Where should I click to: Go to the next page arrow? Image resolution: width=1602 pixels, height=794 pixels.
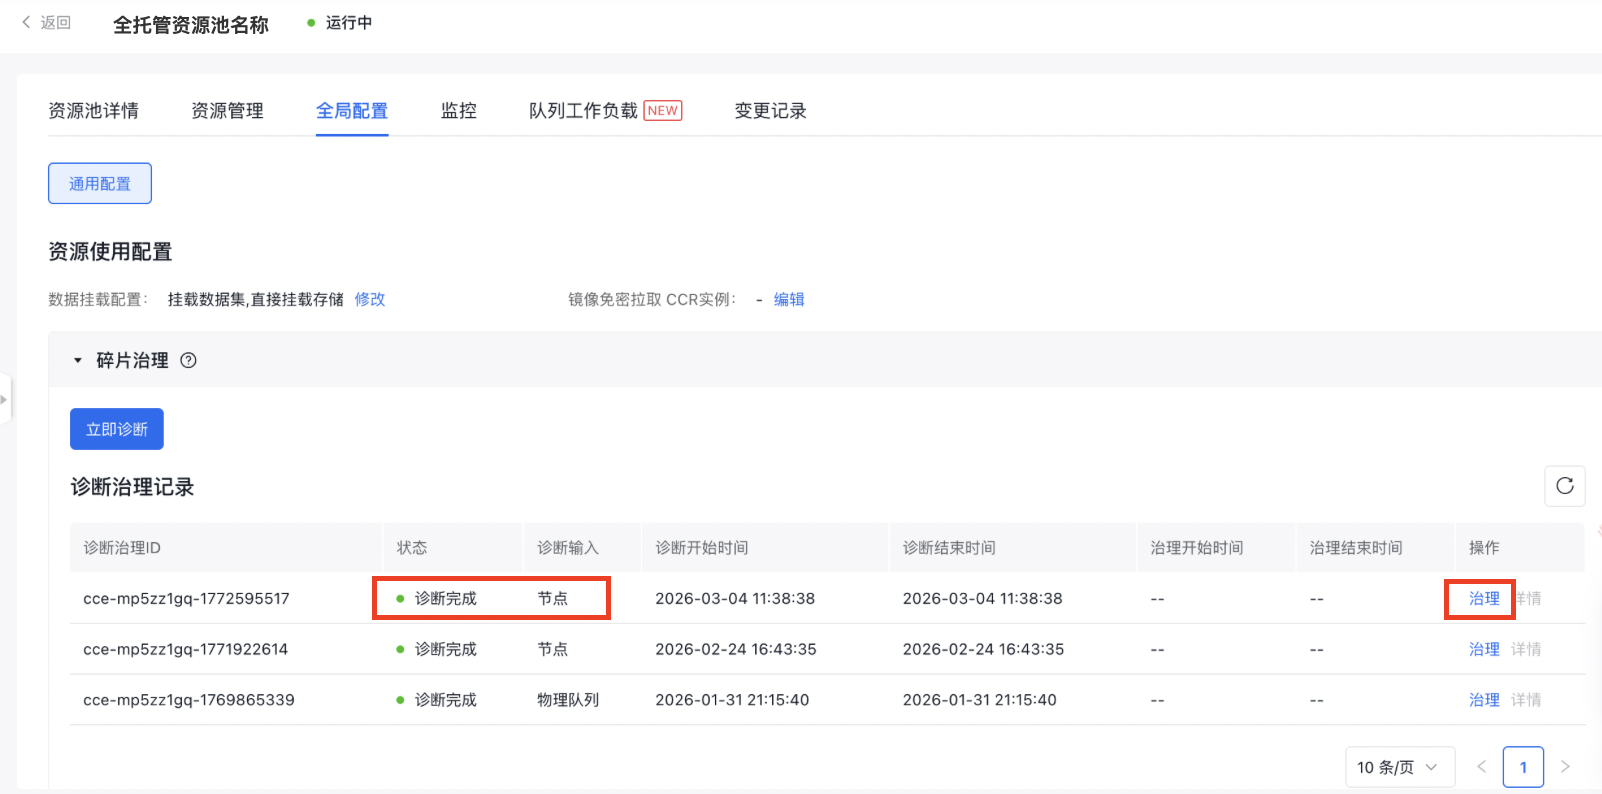[x=1565, y=767]
